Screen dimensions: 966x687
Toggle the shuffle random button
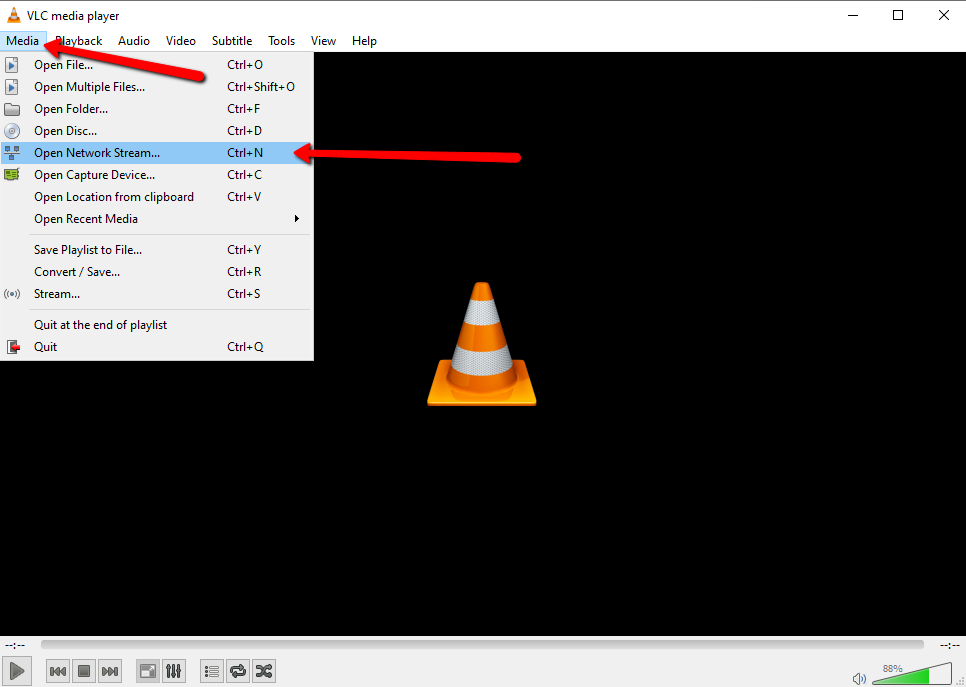click(264, 671)
